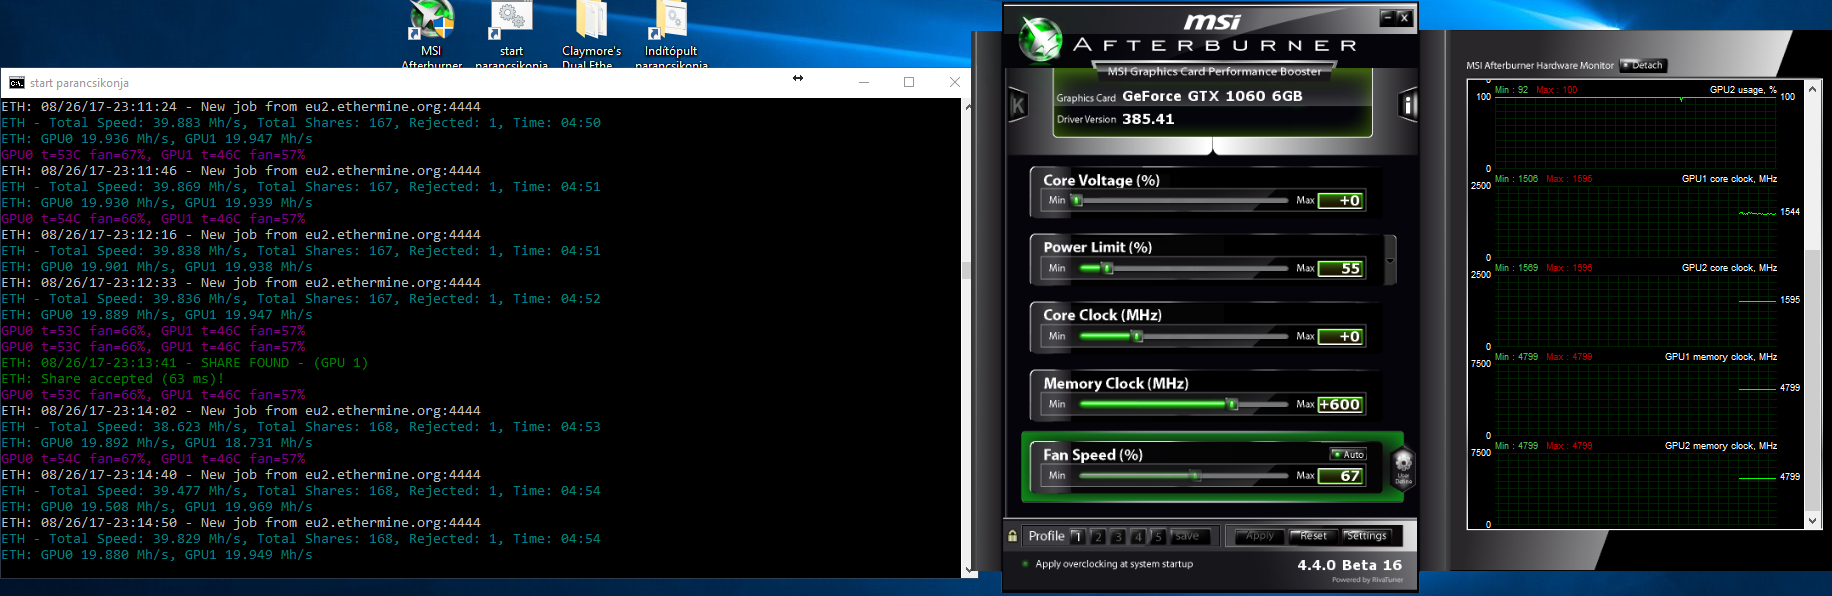This screenshot has height=596, width=1832.
Task: Click the Apply button in Afterburner
Action: [x=1260, y=536]
